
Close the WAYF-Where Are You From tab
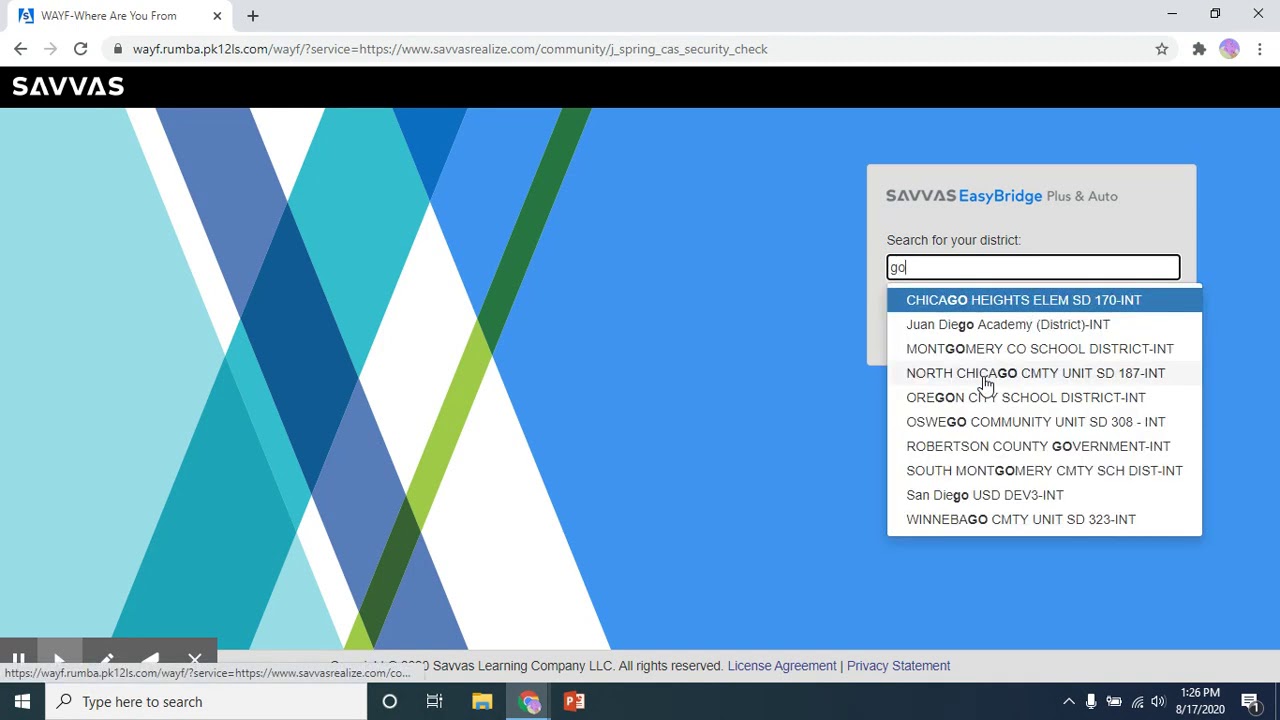pyautogui.click(x=217, y=16)
